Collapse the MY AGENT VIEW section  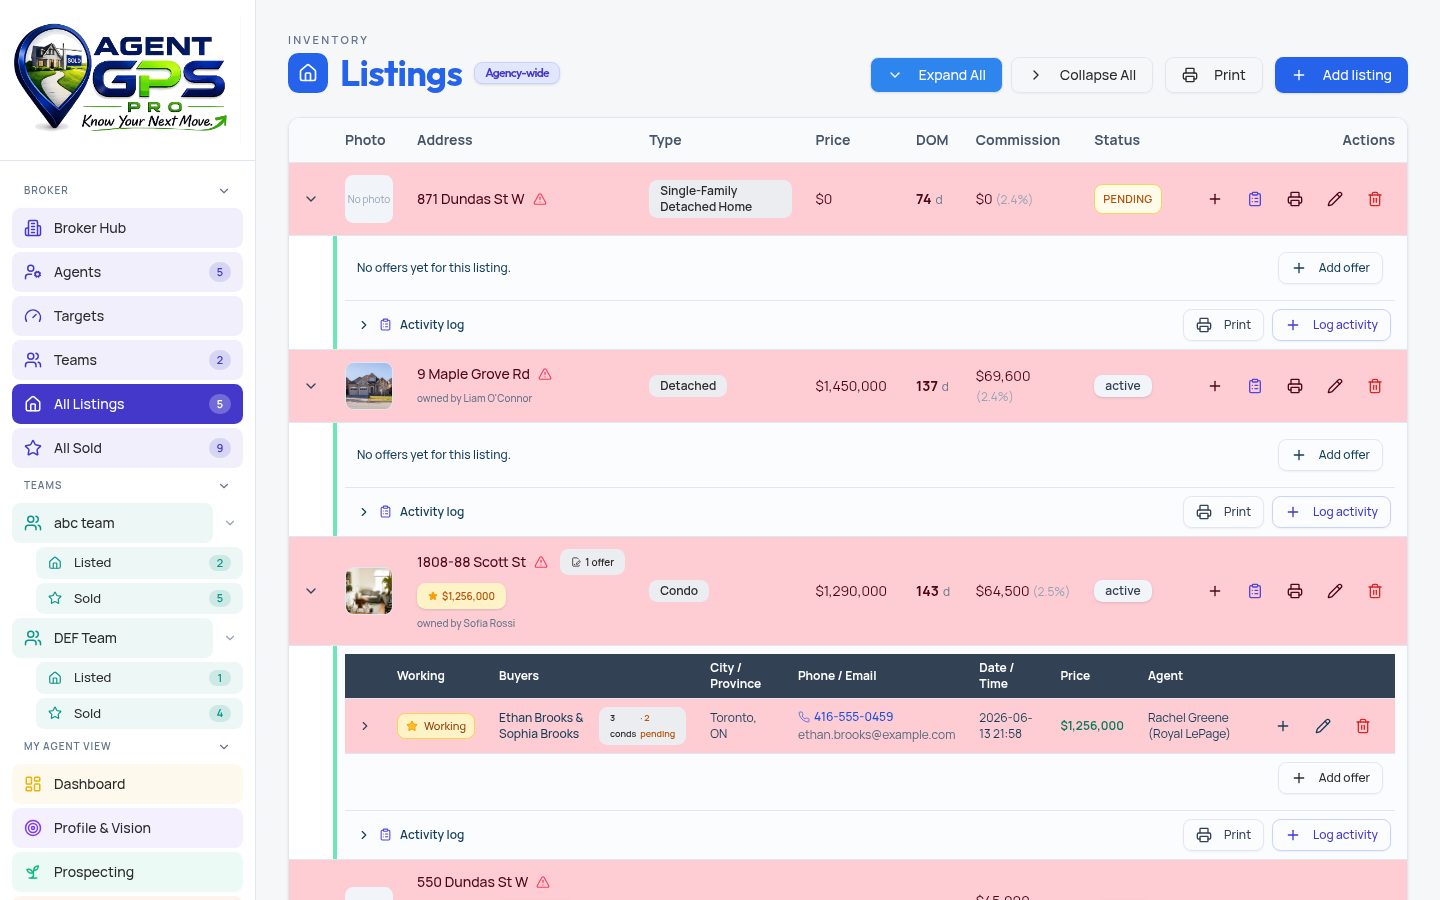(x=224, y=746)
